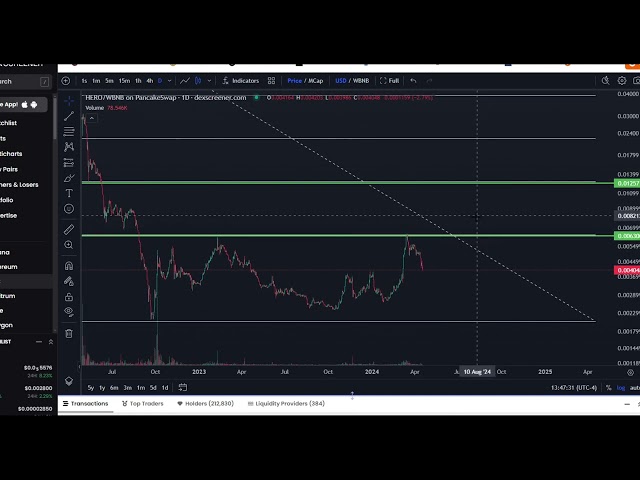Click the go-to-date calendar icon
Viewport: 640px width, 480px height.
tap(181, 388)
